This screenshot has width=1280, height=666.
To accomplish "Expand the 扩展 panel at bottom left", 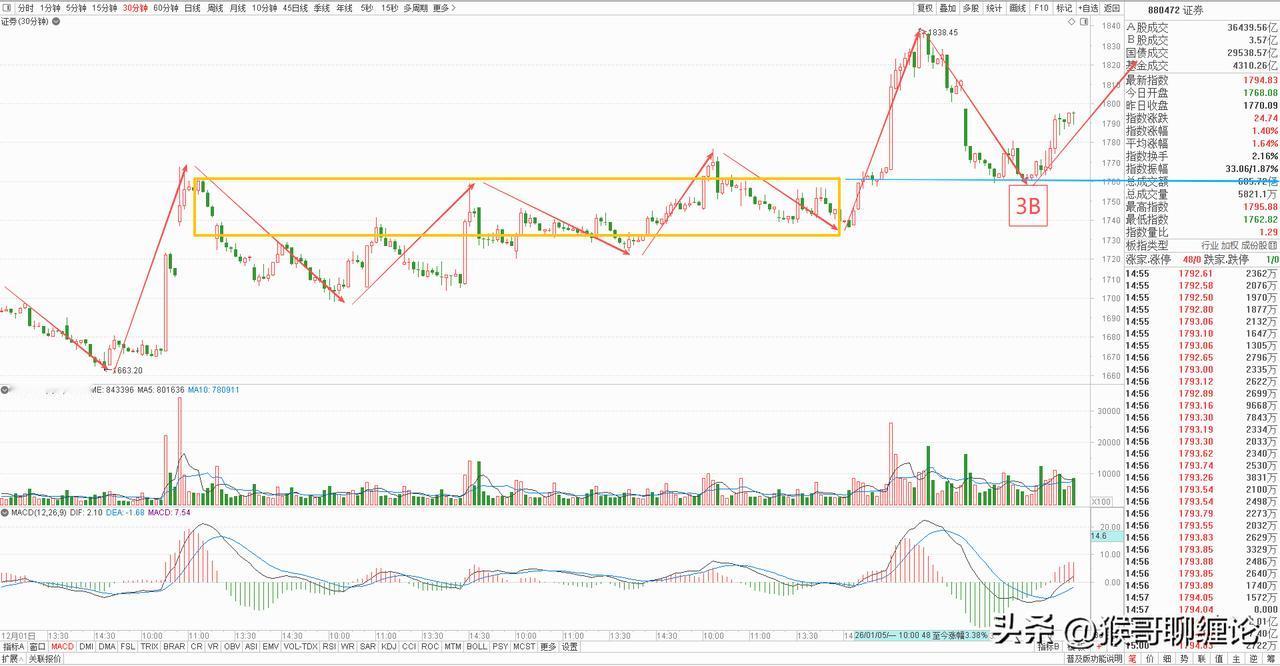I will (x=12, y=659).
